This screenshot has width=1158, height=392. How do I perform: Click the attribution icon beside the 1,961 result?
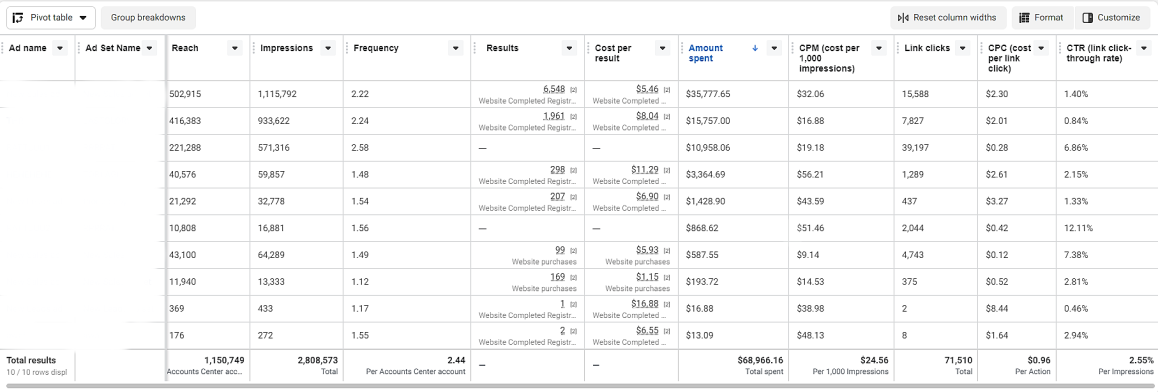[x=573, y=117]
